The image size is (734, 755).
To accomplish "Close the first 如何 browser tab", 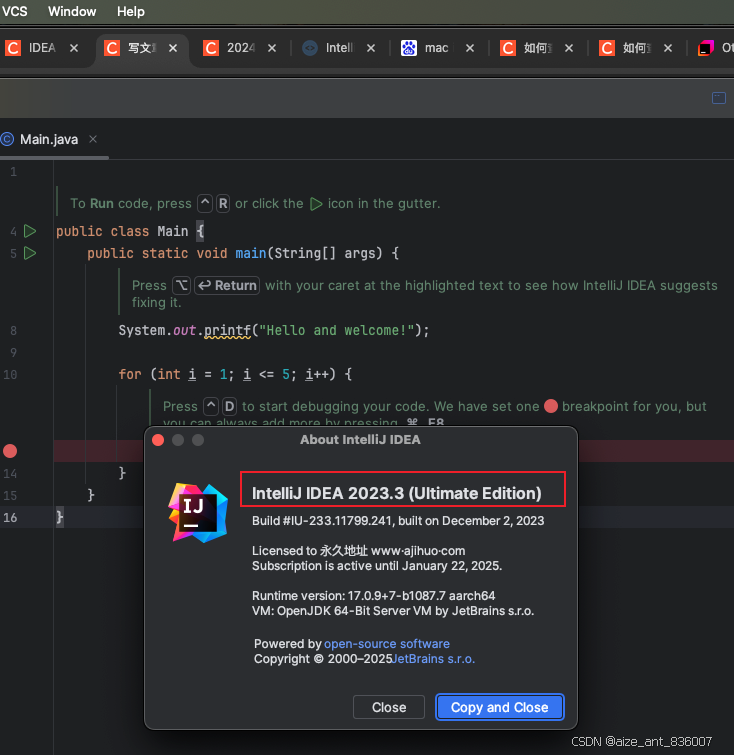I will pos(569,48).
